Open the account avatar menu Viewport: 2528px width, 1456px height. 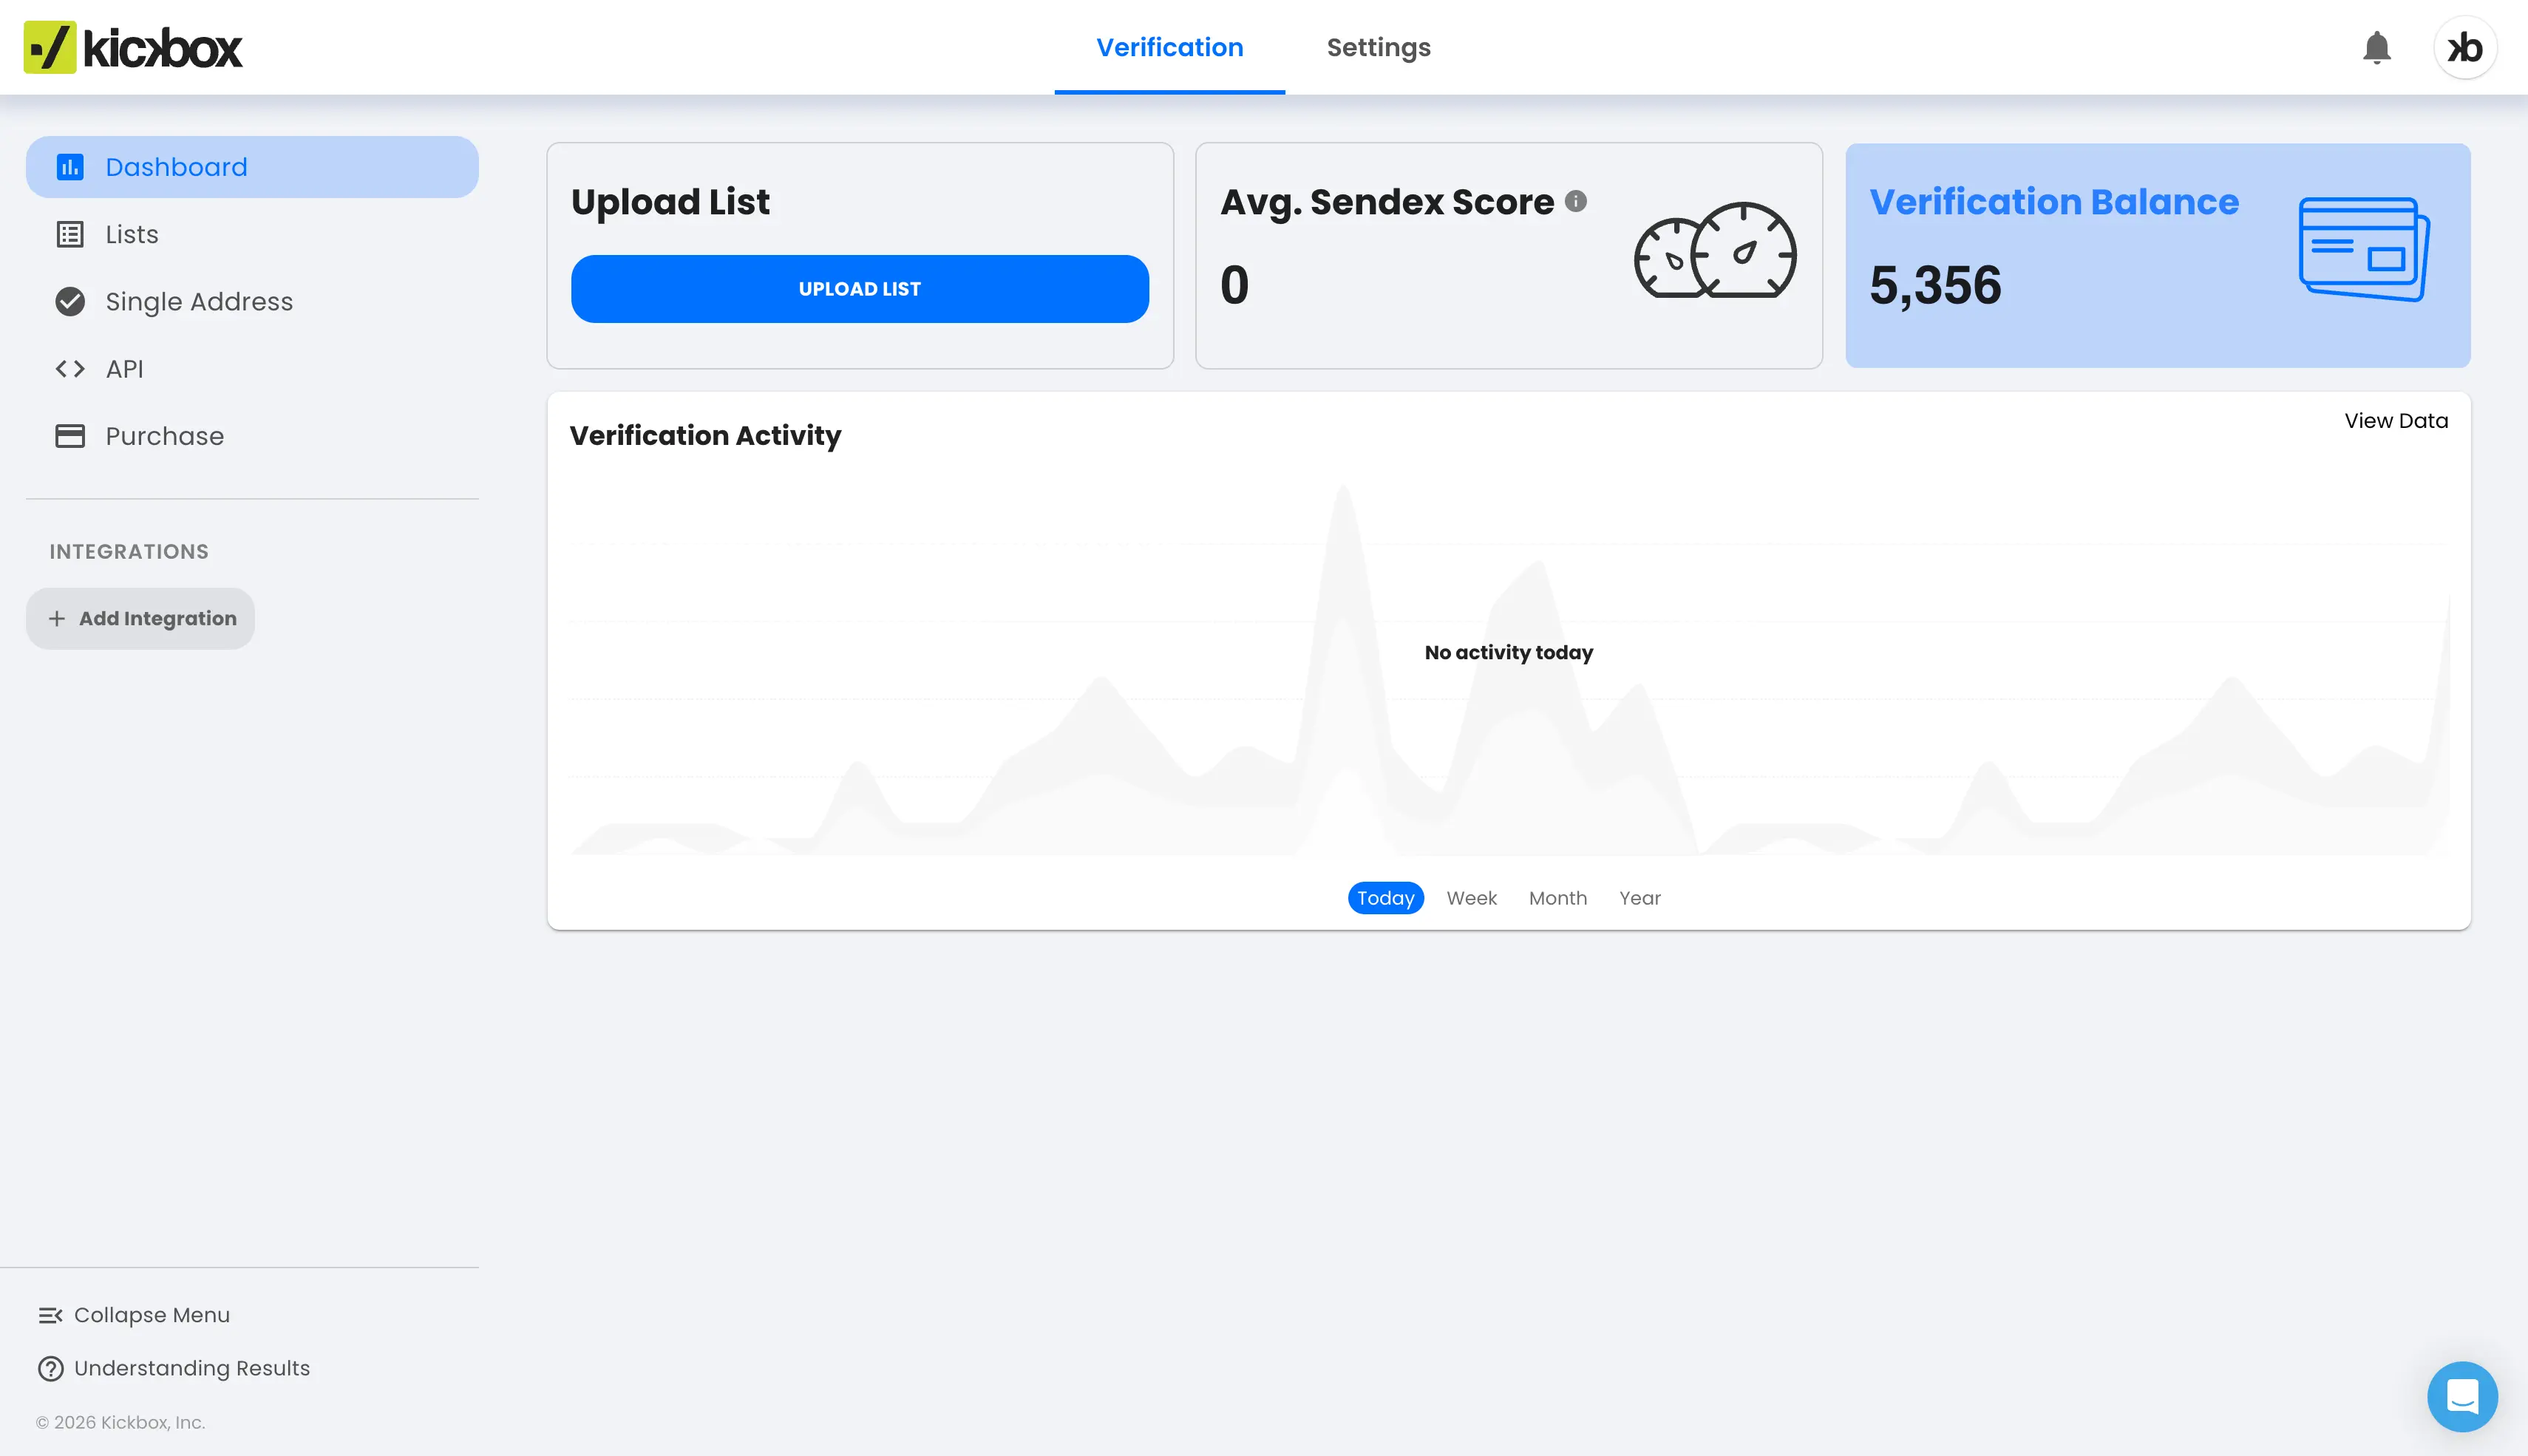tap(2464, 47)
